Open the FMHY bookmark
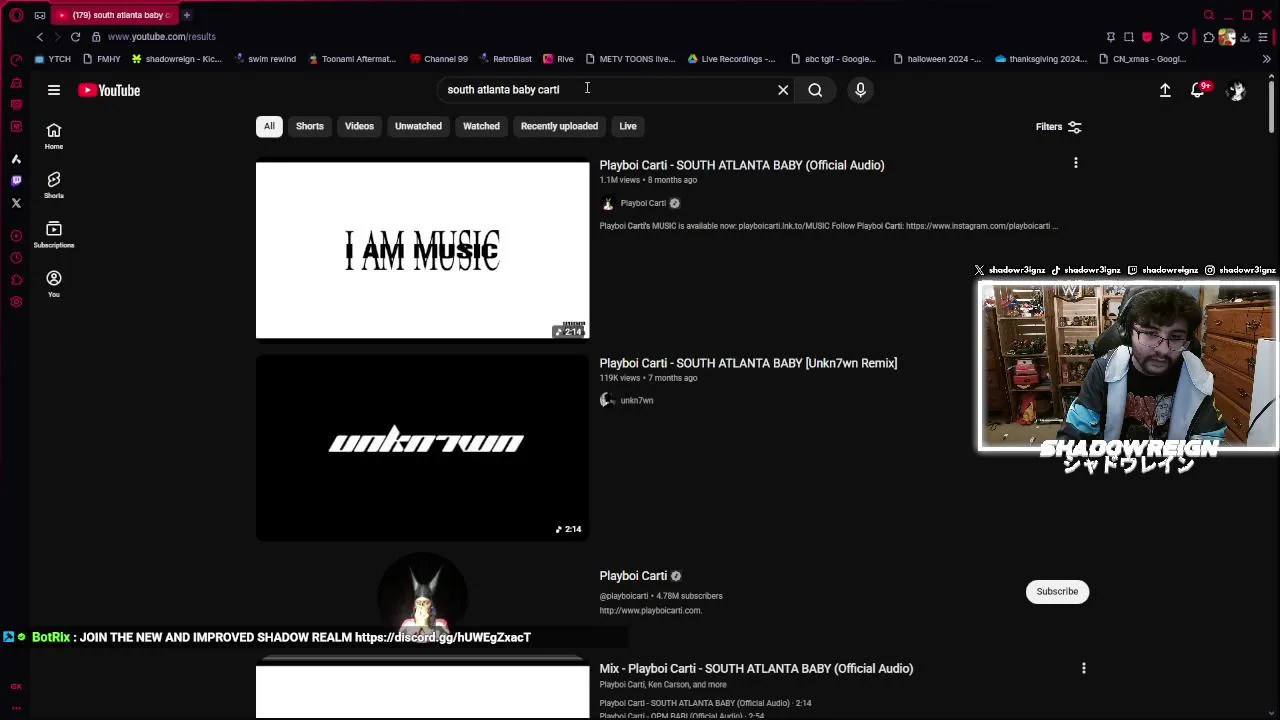This screenshot has height=720, width=1280. [101, 59]
